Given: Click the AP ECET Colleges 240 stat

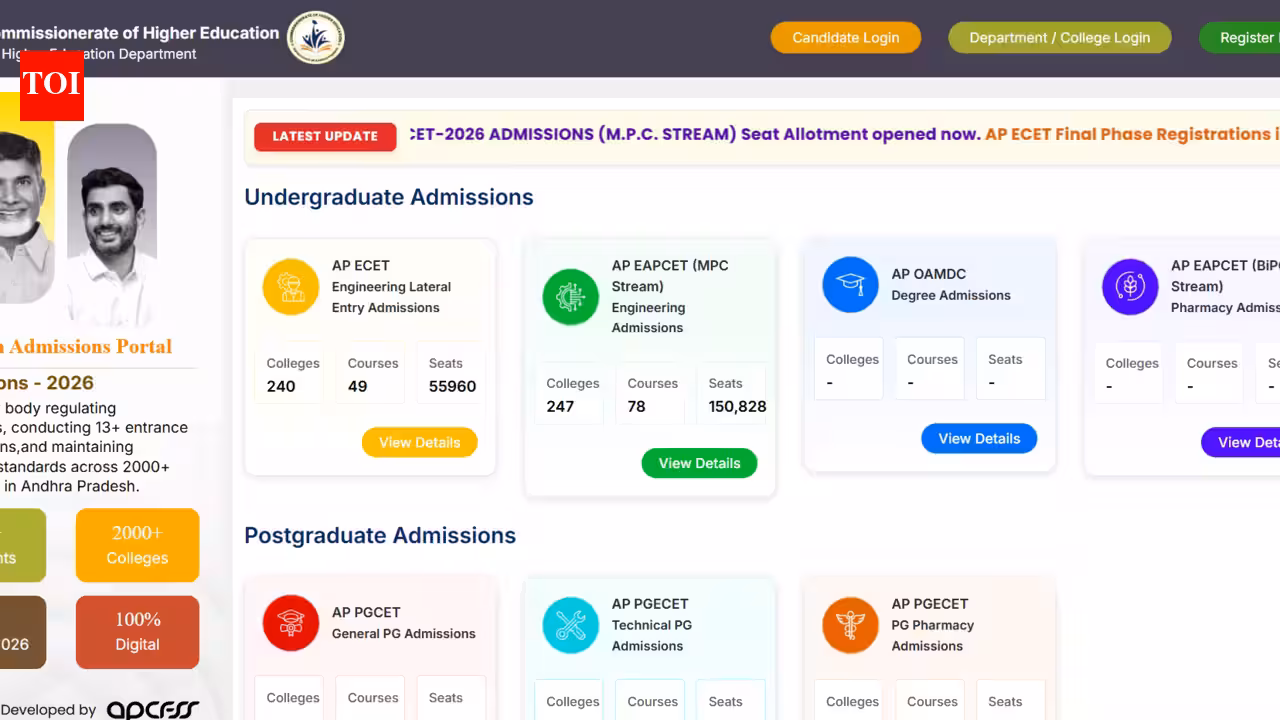Looking at the screenshot, I should (290, 375).
